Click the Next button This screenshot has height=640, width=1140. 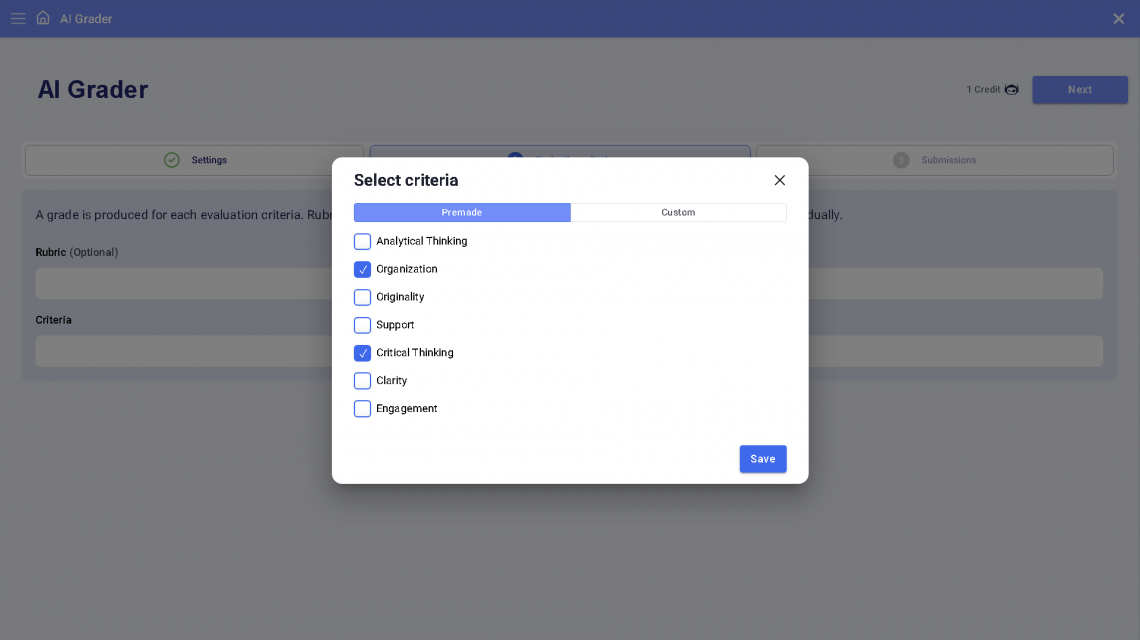pos(1080,89)
